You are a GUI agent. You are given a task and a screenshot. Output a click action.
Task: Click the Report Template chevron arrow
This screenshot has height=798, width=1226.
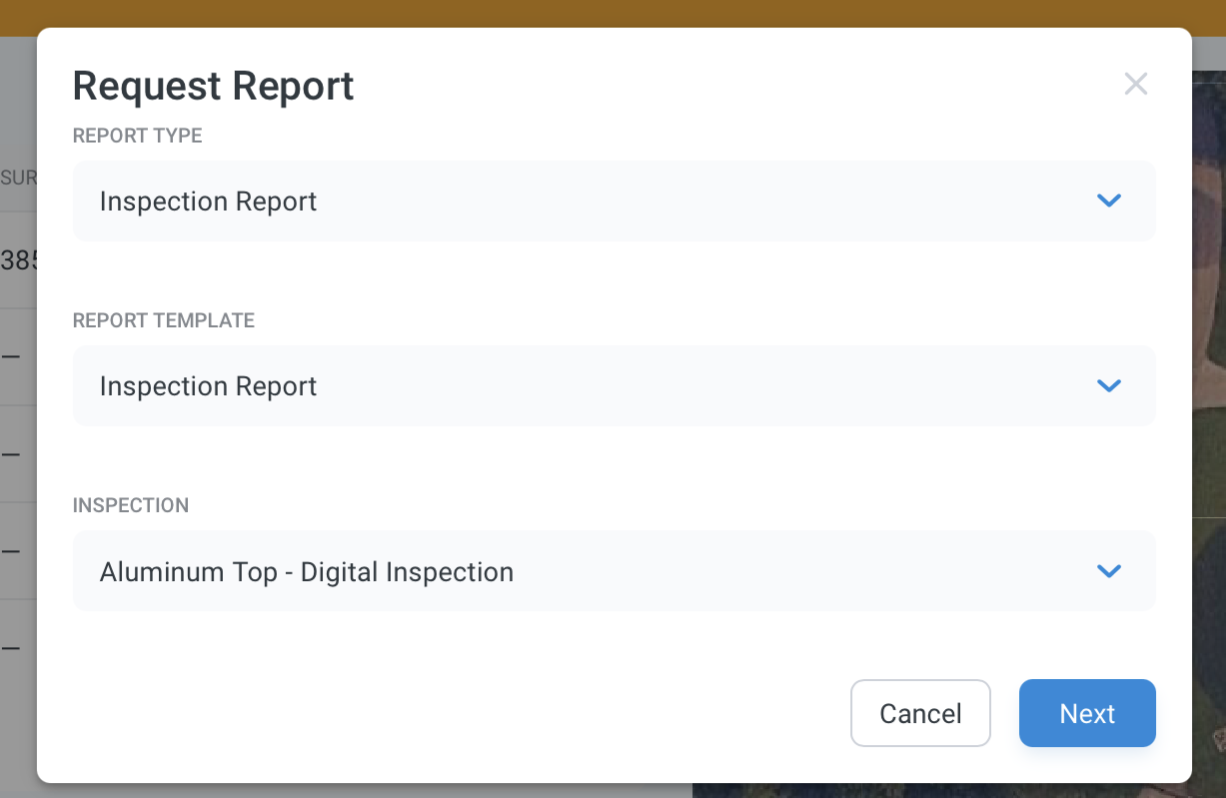1108,386
